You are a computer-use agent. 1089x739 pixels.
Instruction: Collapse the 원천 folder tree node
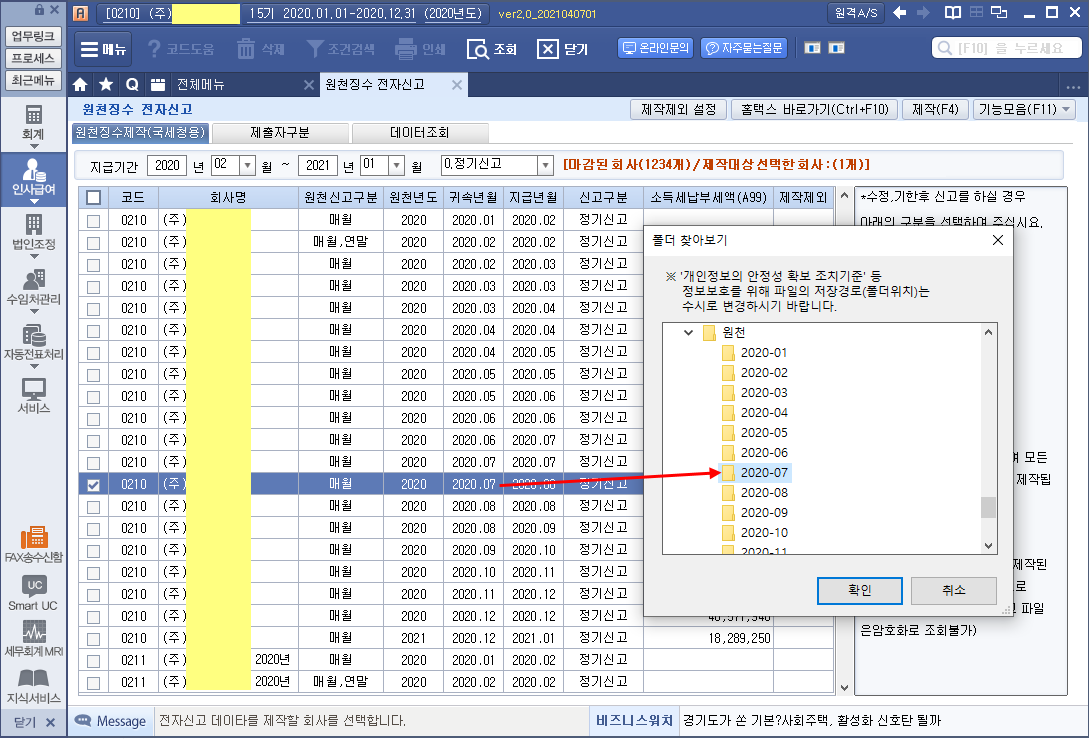coord(688,332)
